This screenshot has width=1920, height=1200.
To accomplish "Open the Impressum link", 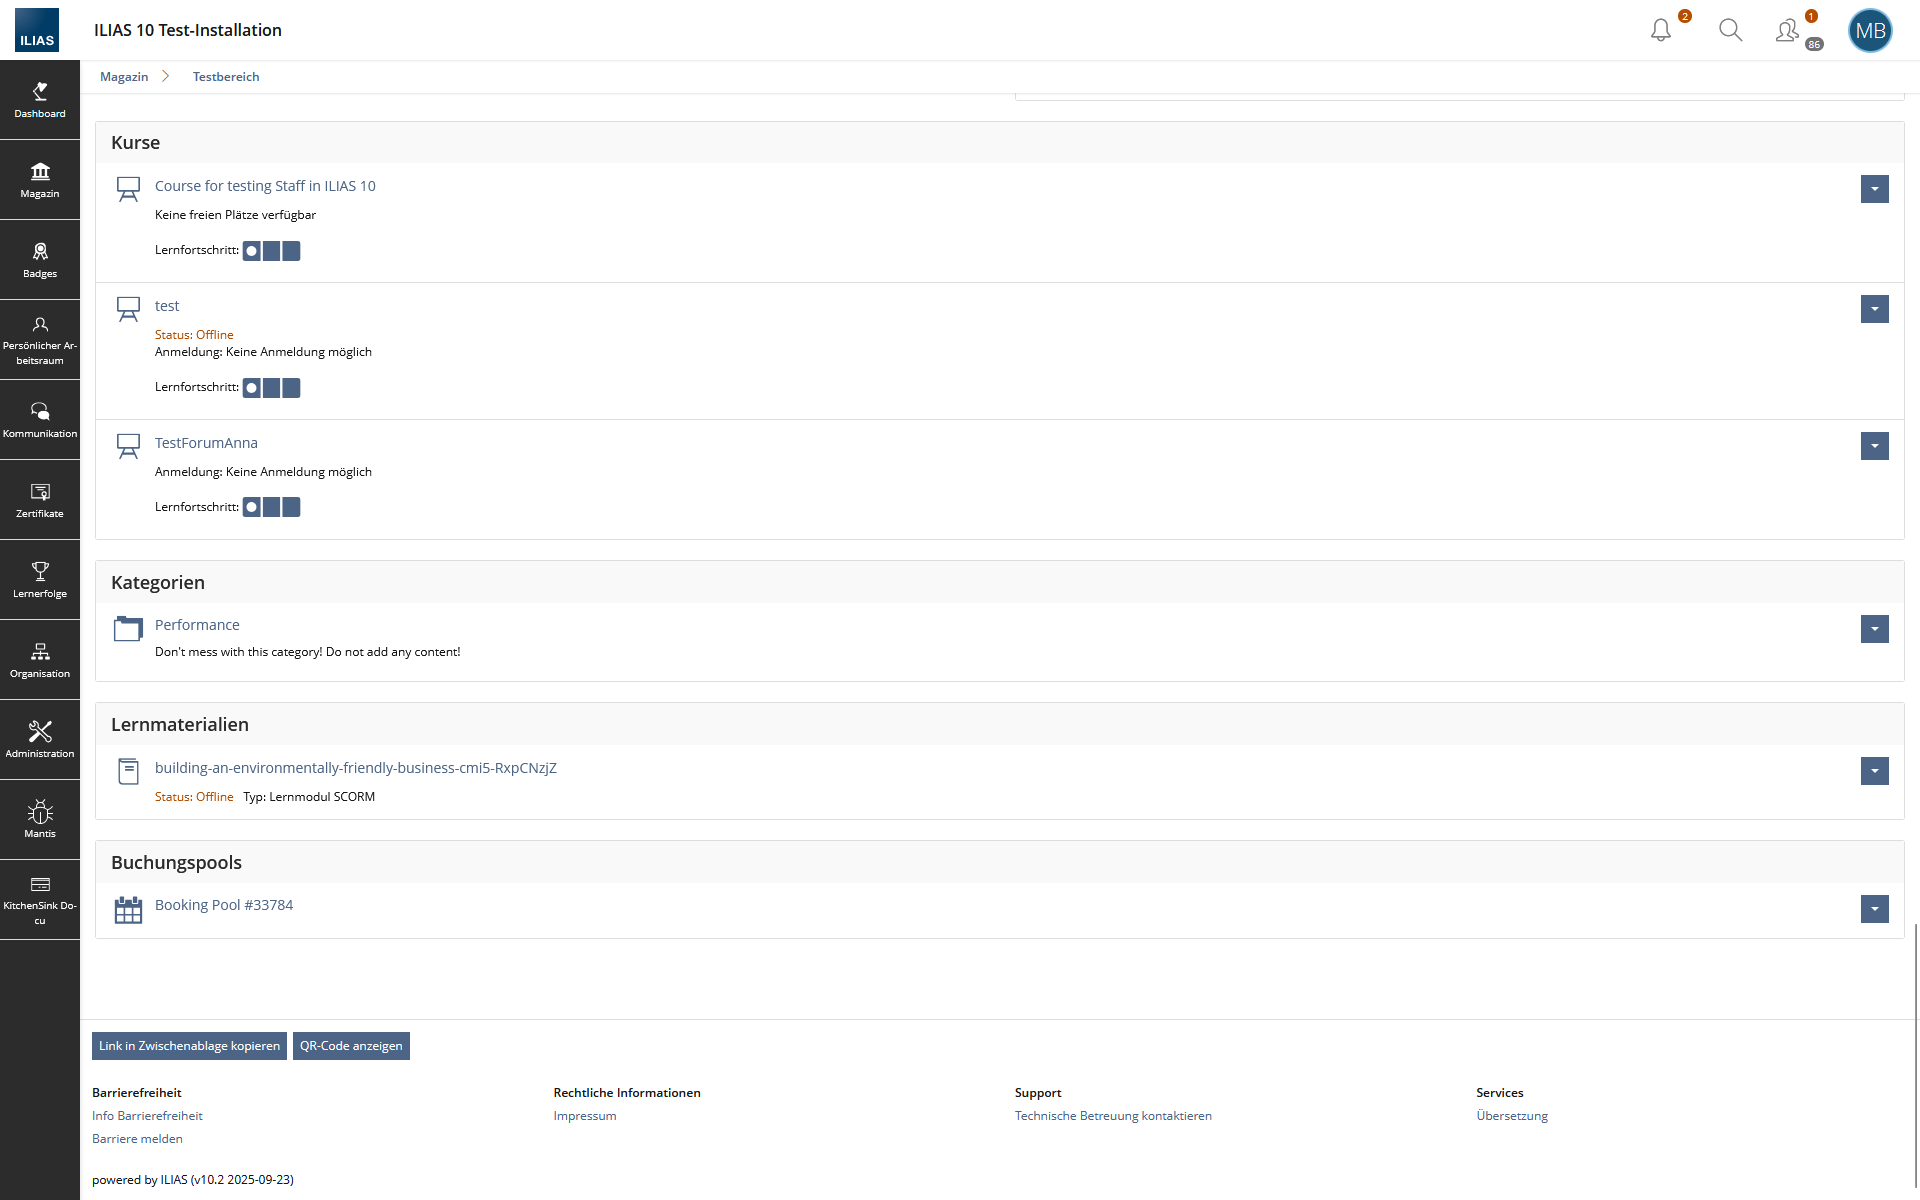I will pyautogui.click(x=584, y=1115).
